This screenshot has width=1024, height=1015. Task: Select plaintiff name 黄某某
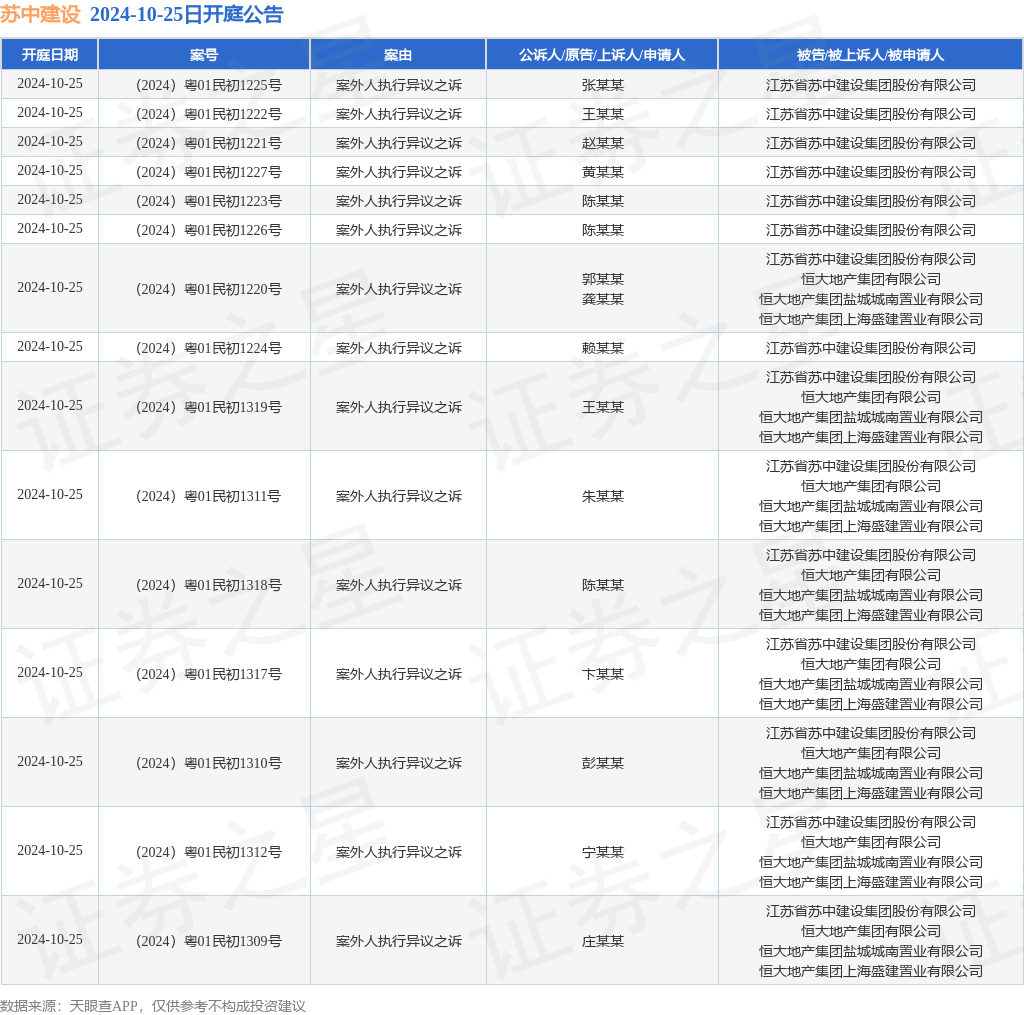tap(603, 172)
